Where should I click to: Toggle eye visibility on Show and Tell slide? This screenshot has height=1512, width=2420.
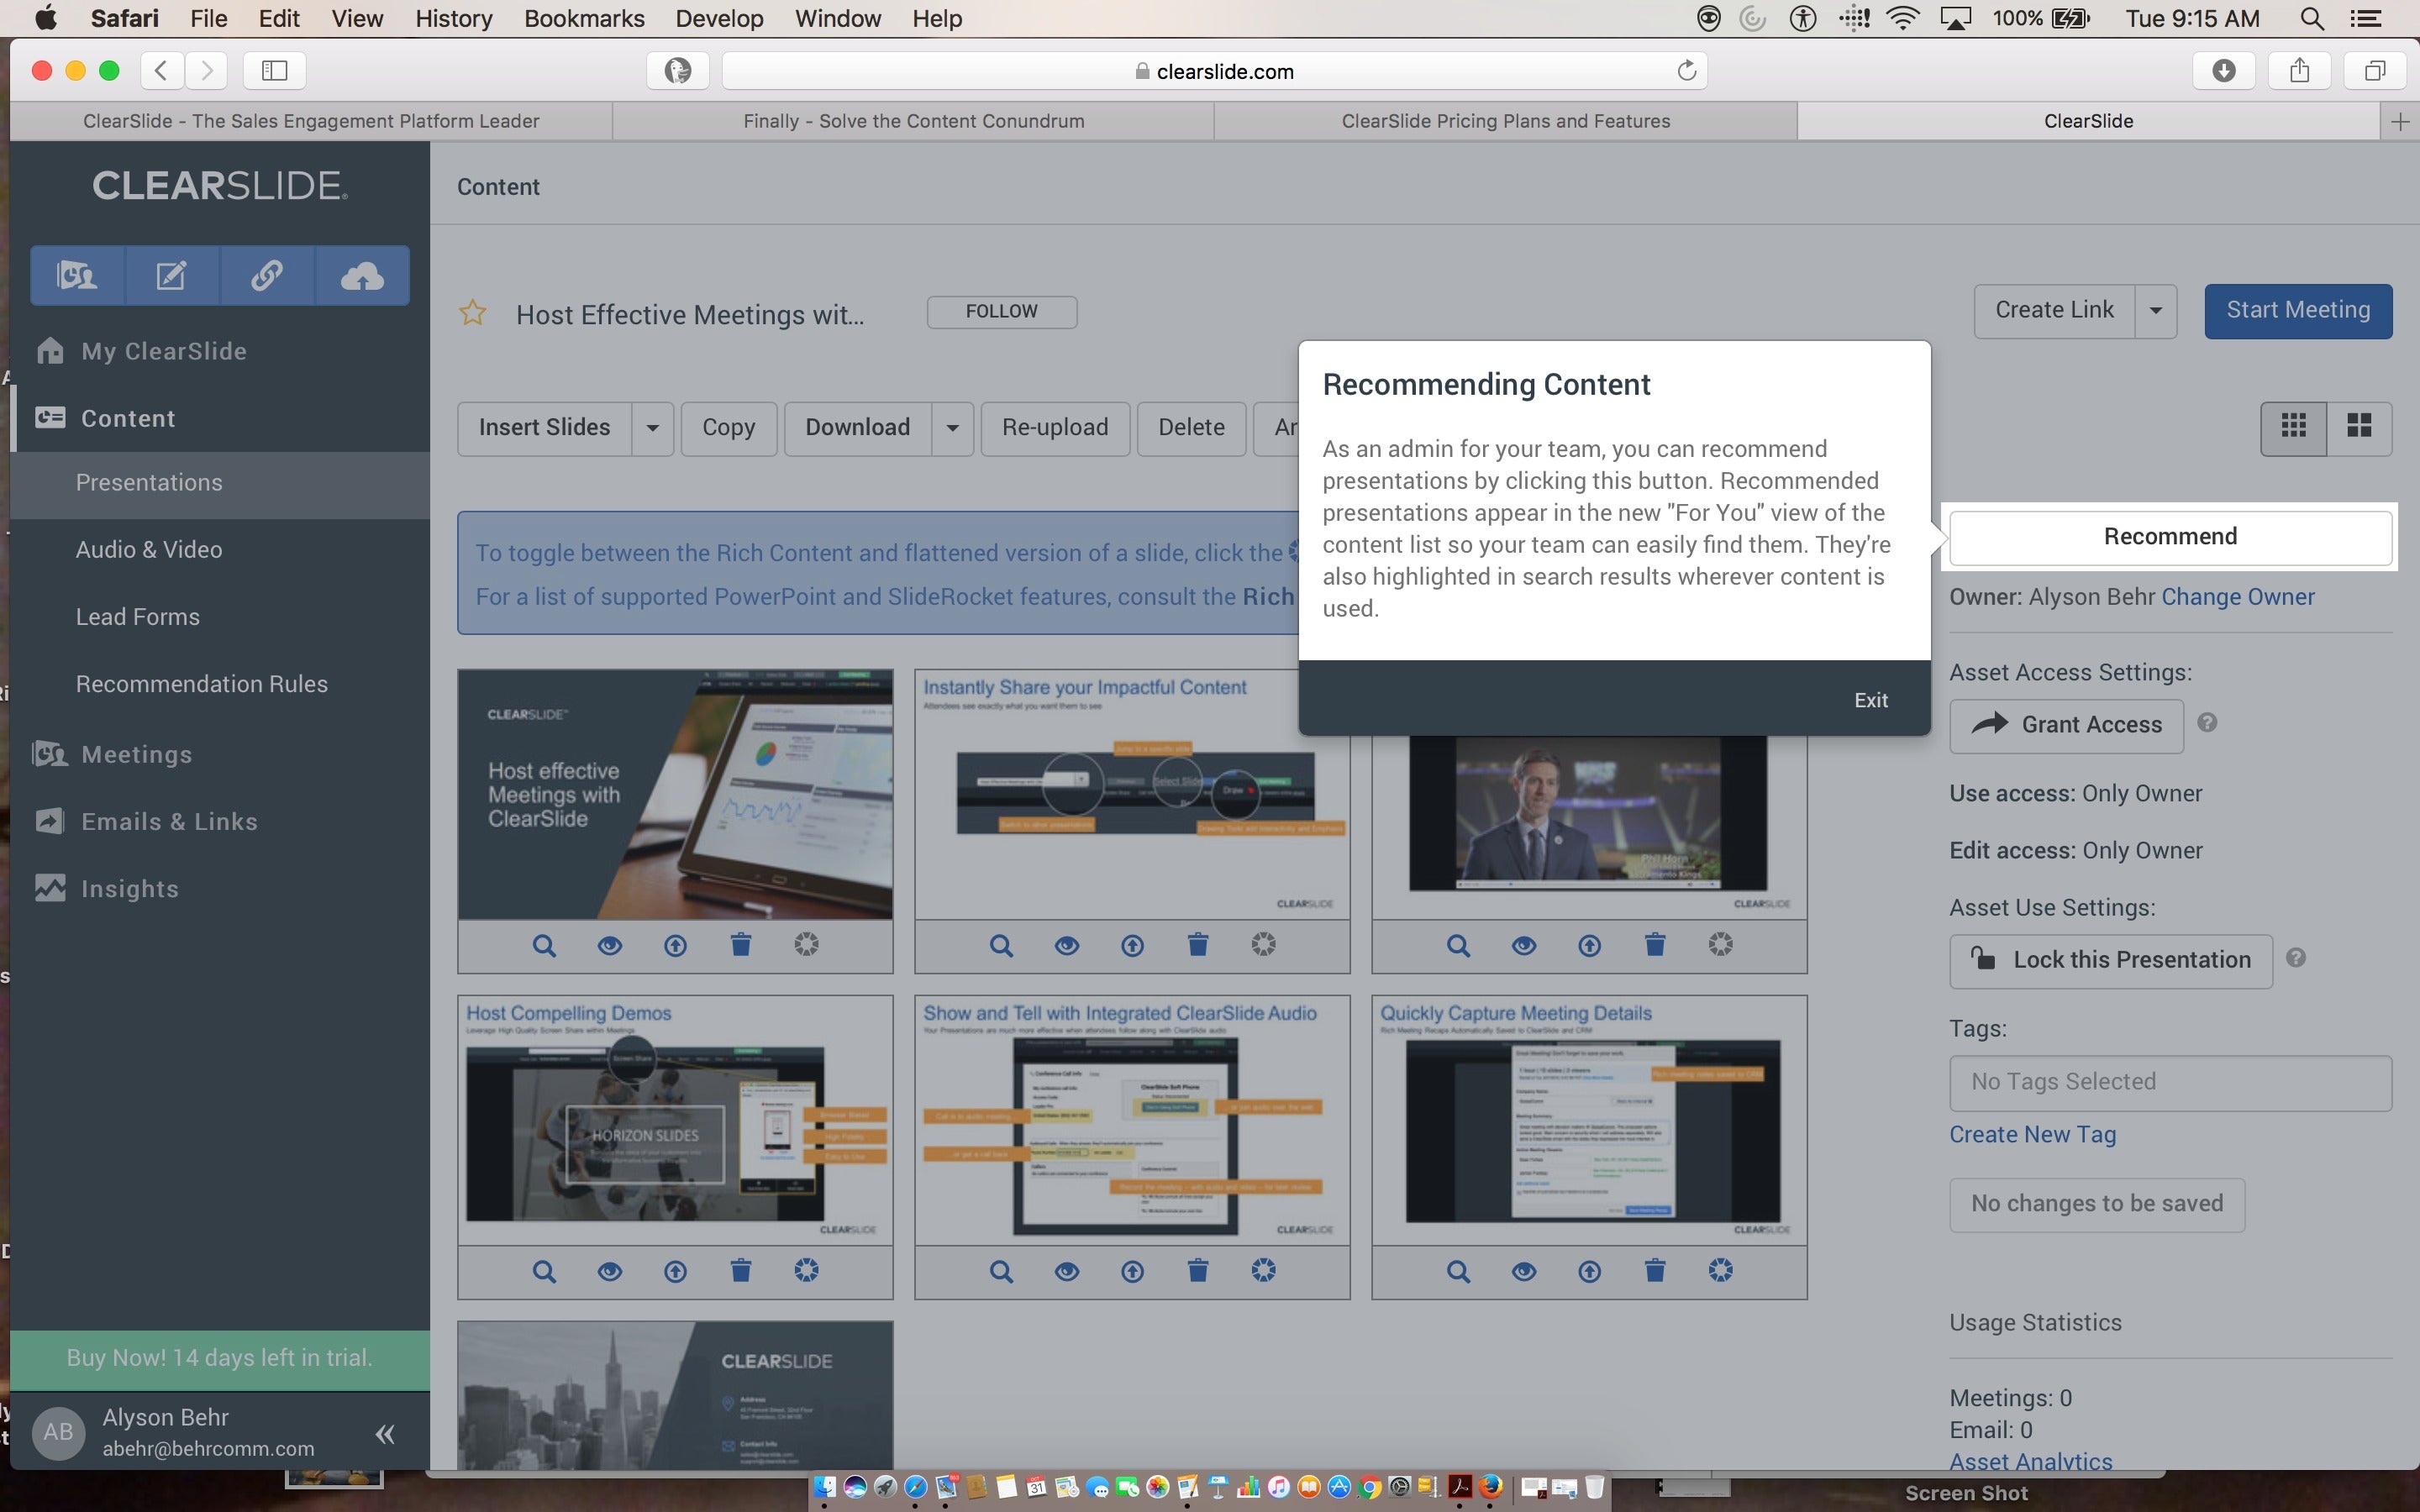coord(1066,1271)
